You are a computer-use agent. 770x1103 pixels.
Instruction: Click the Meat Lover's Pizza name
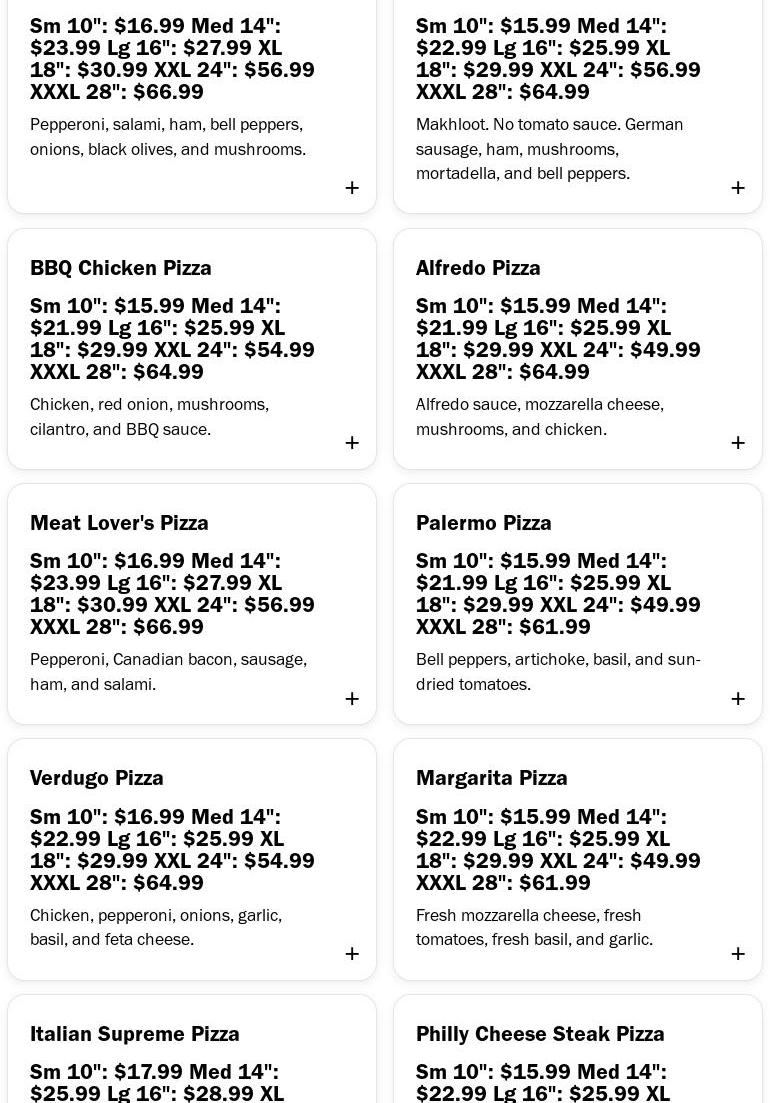point(119,523)
